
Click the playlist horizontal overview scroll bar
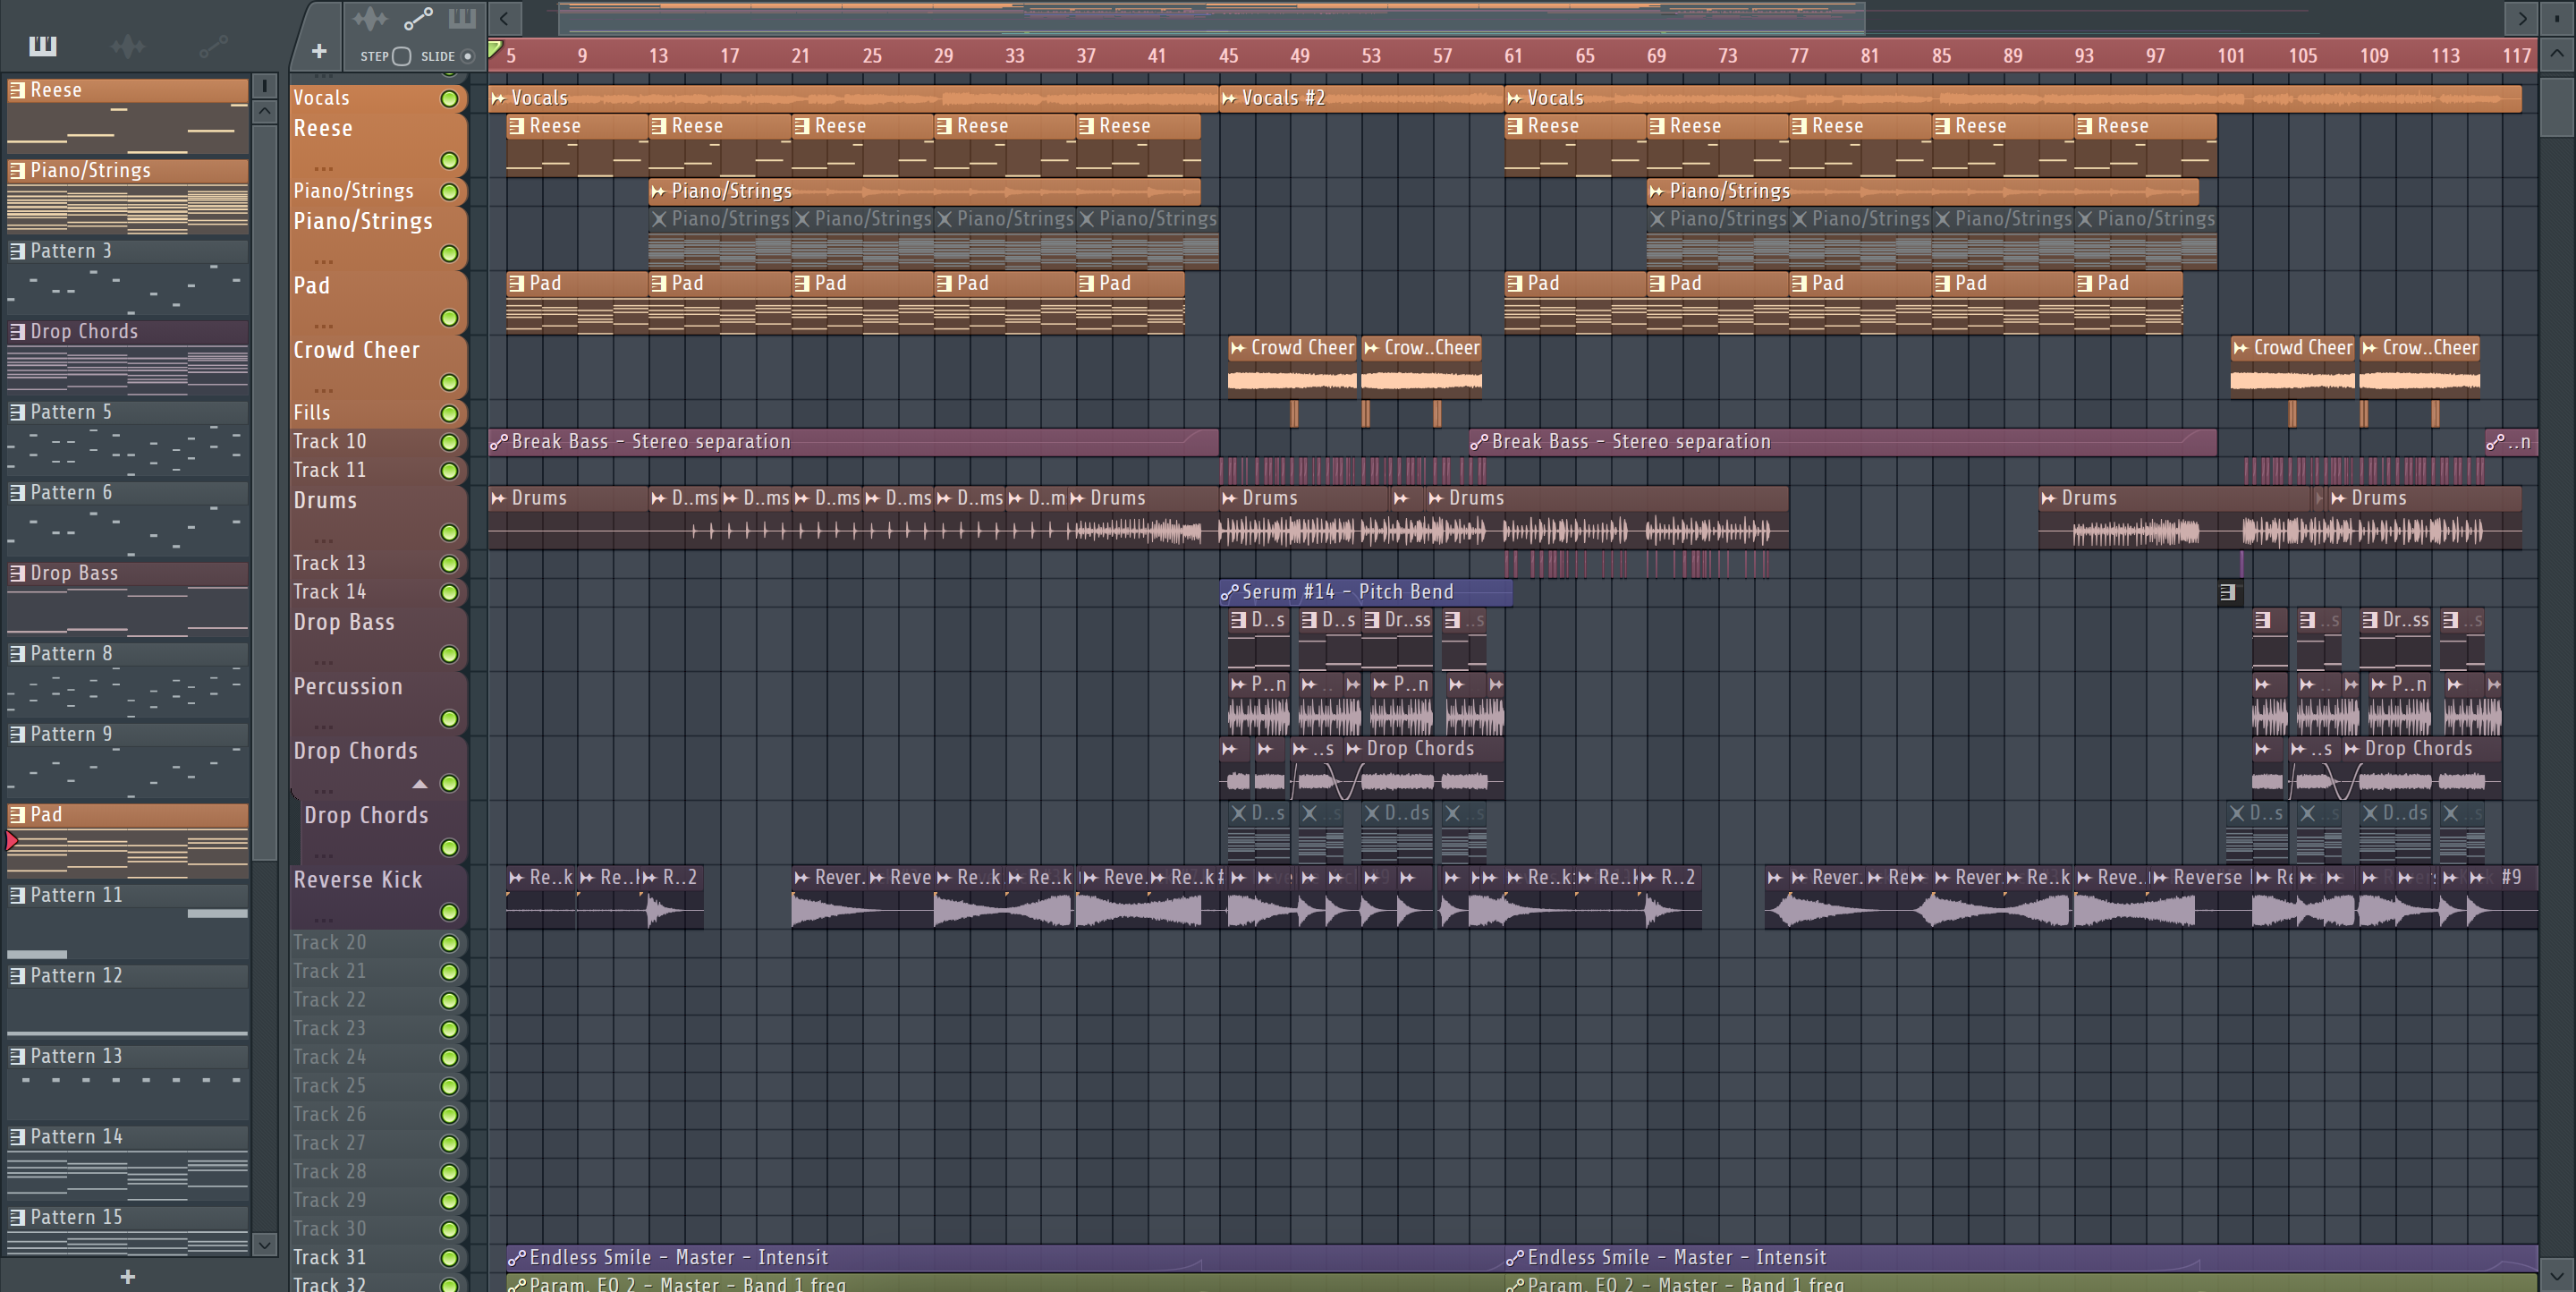point(1211,18)
